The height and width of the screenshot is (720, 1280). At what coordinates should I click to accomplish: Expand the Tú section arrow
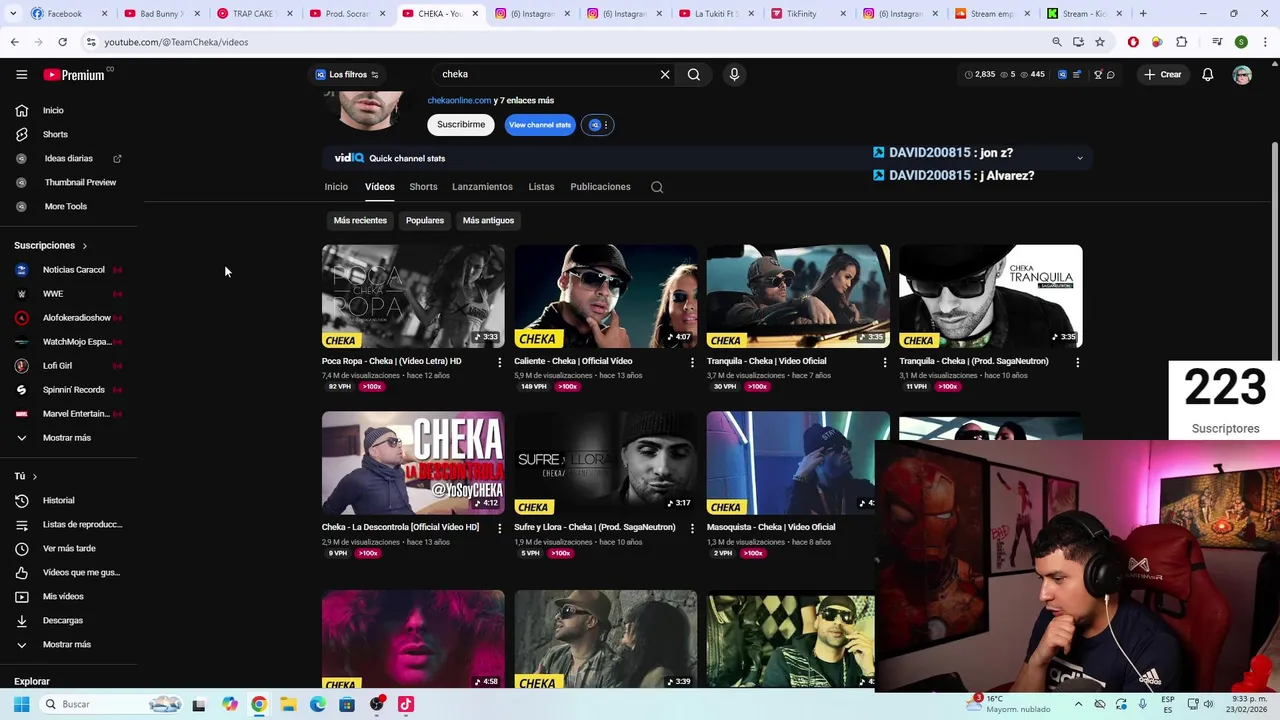point(34,477)
